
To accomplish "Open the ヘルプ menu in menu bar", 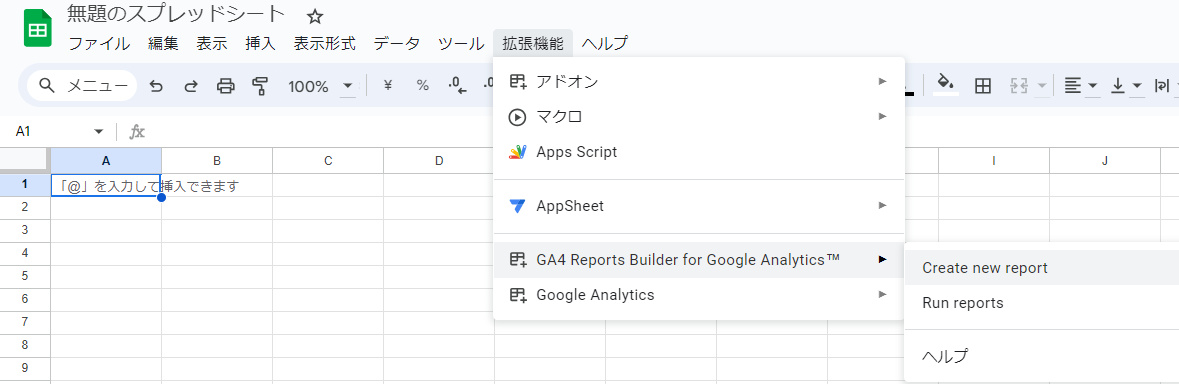I will [605, 44].
